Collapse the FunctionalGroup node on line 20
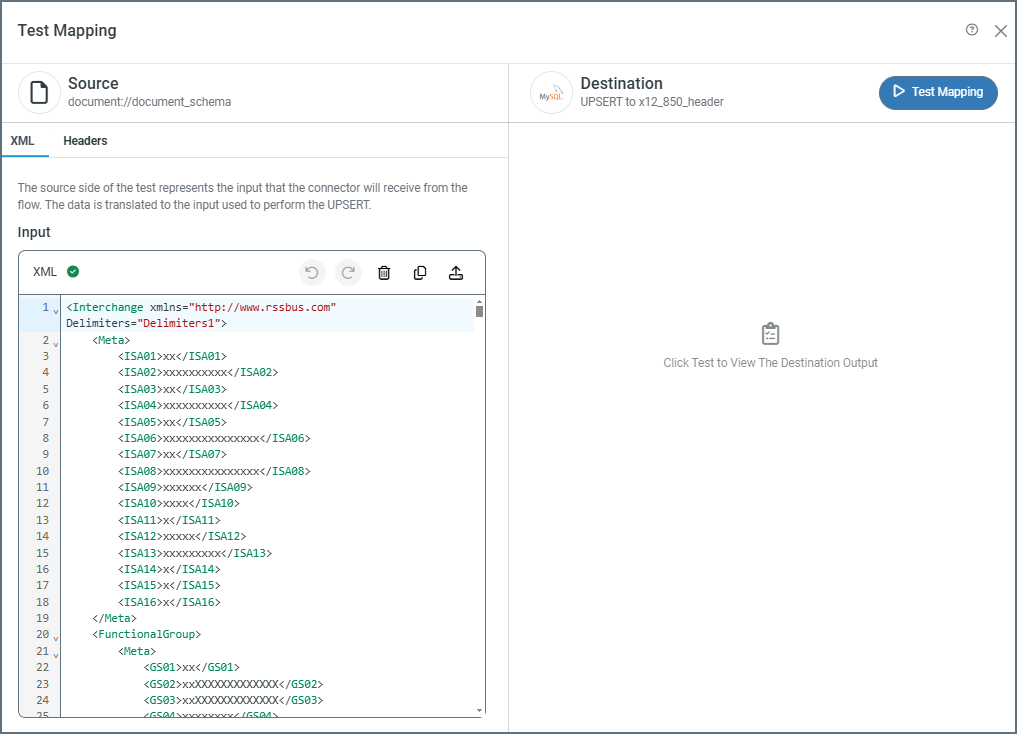 pyautogui.click(x=55, y=637)
